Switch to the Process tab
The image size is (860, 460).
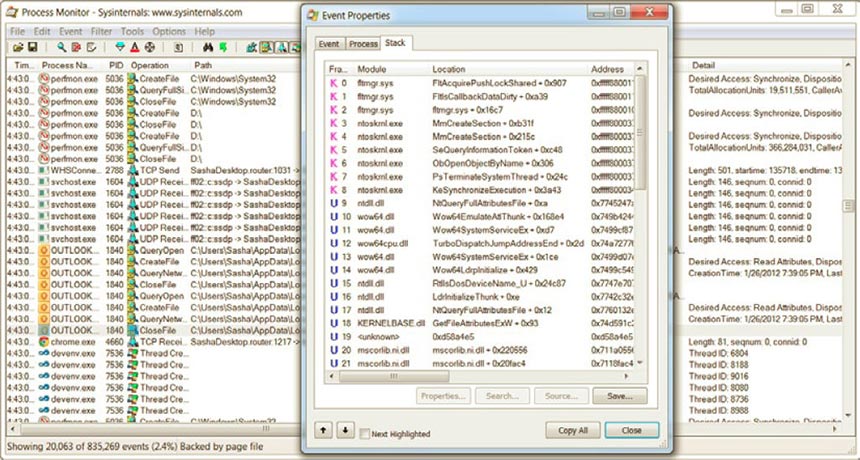(364, 44)
